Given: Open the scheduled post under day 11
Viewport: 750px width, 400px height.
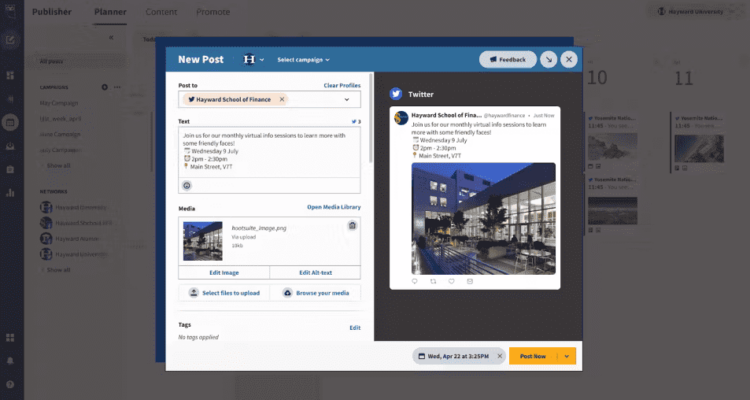Looking at the screenshot, I should (x=698, y=142).
